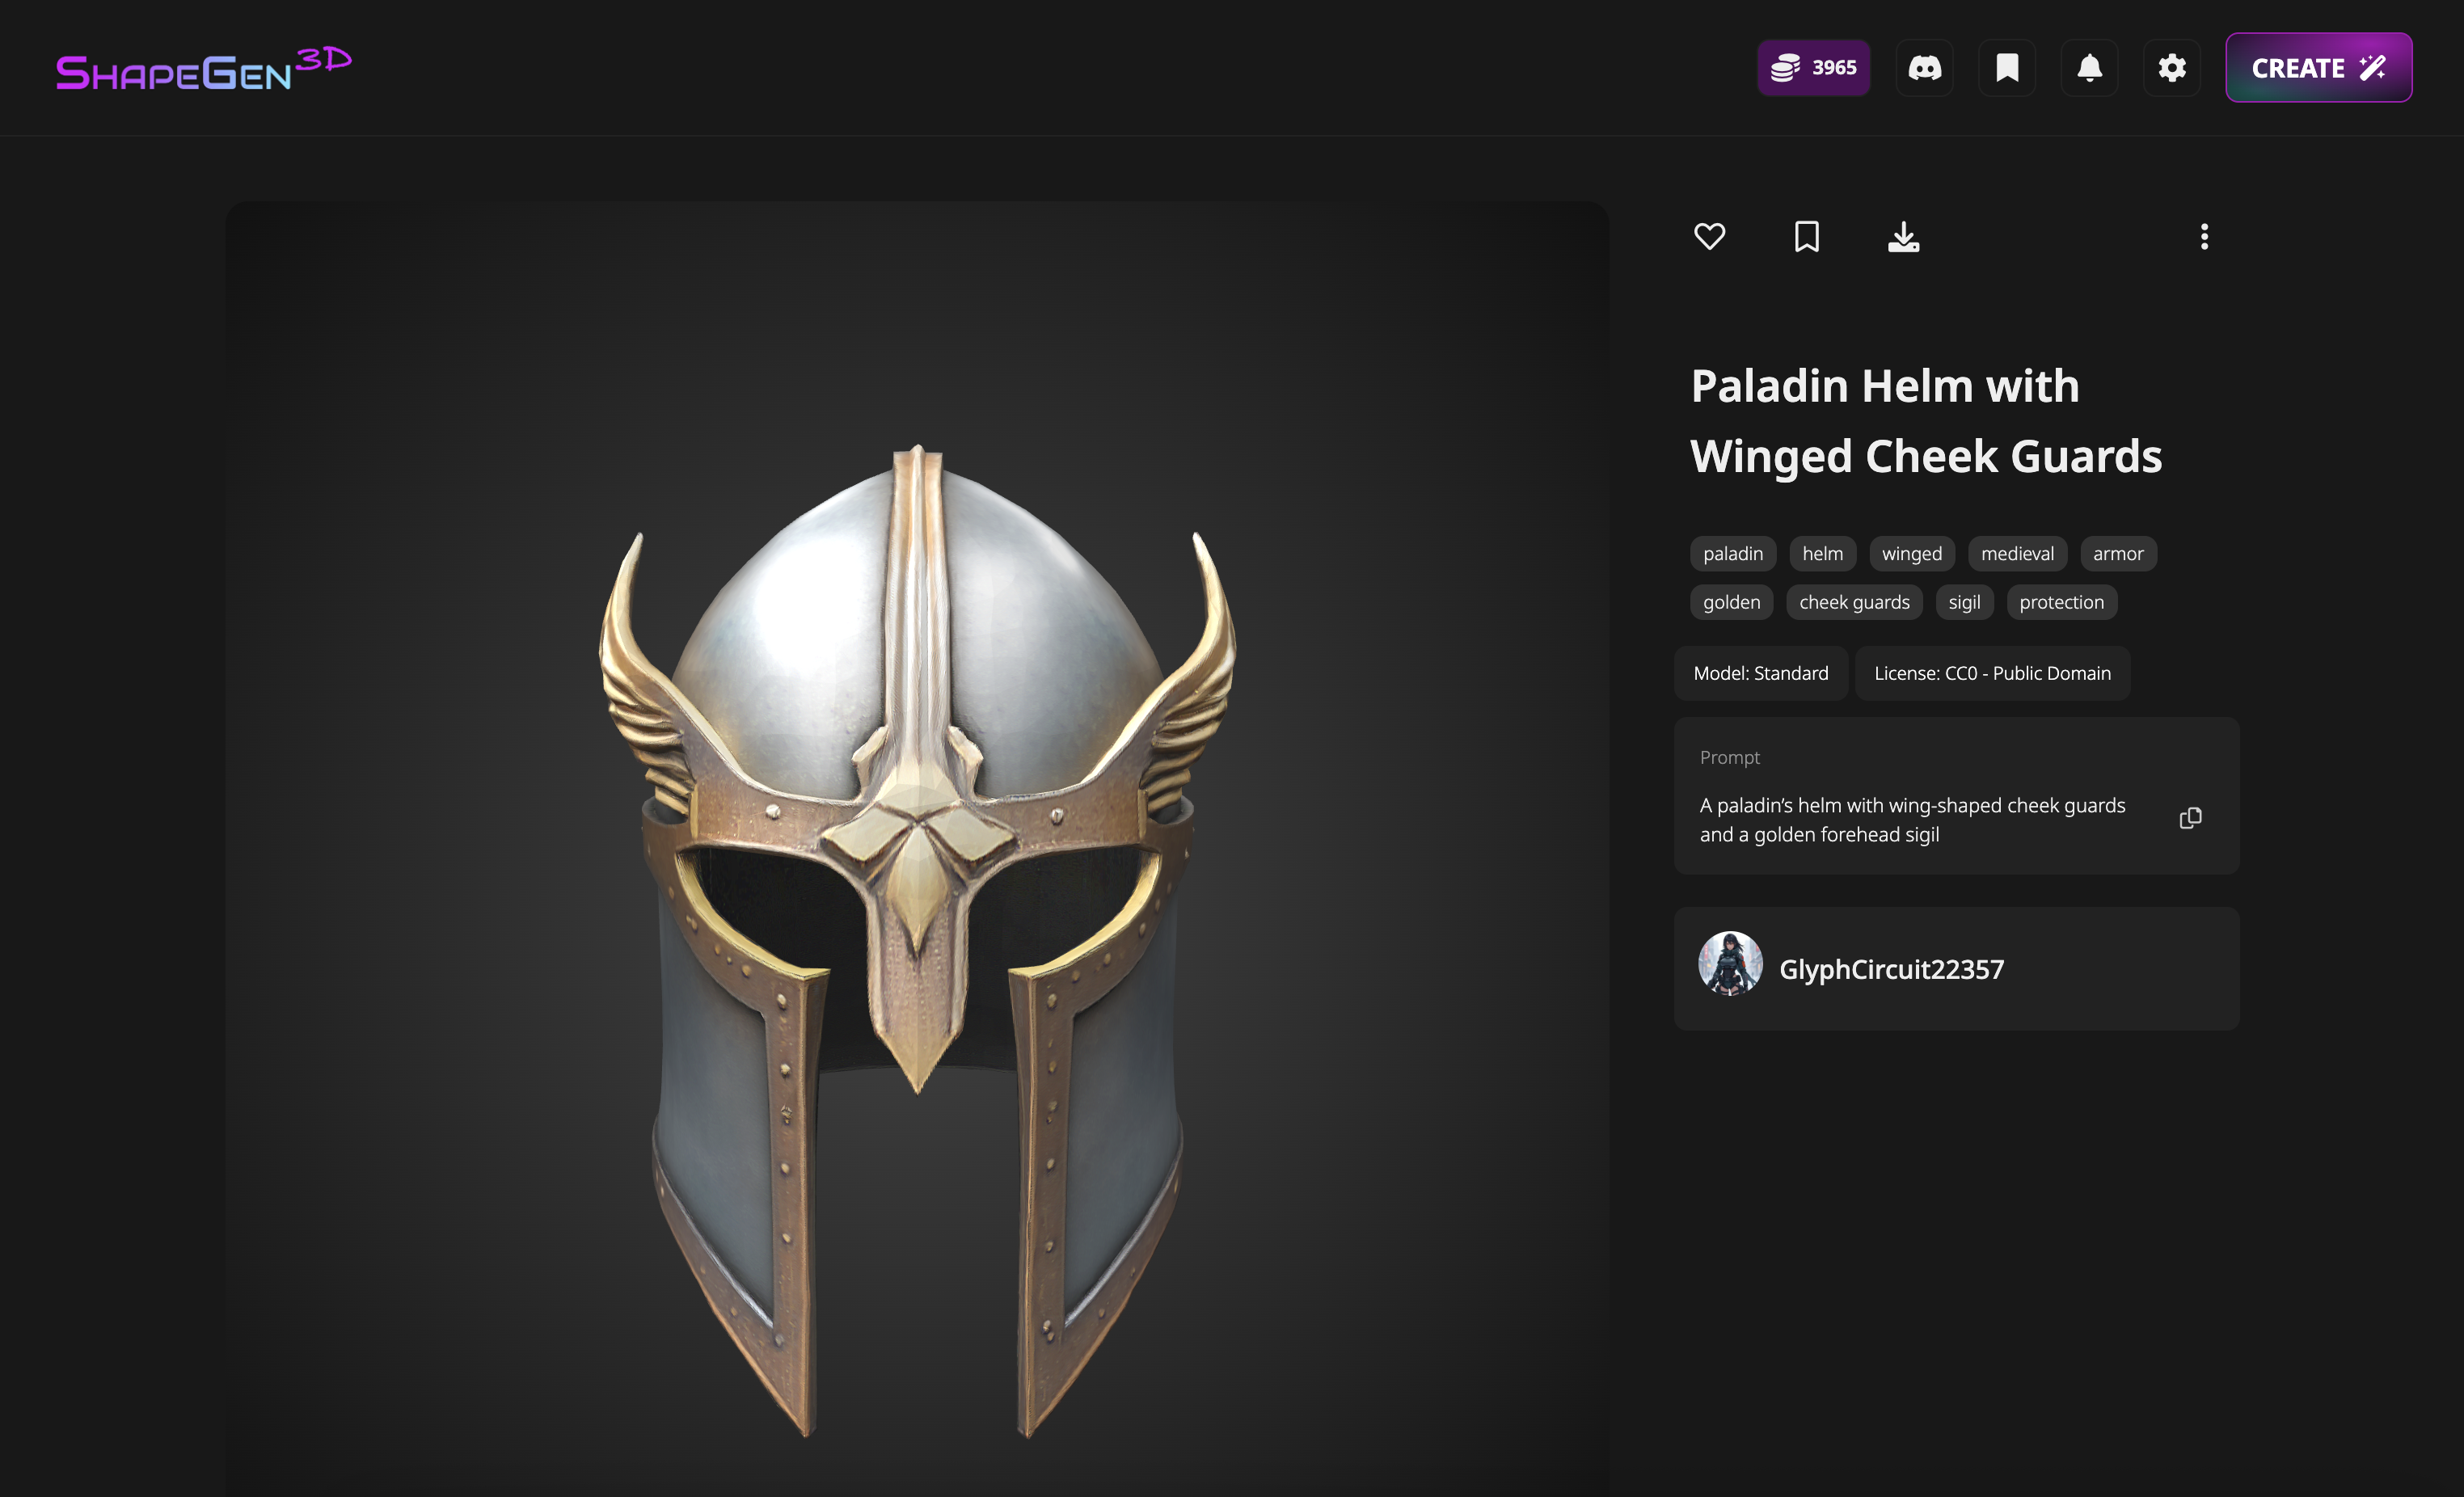2464x1497 pixels.
Task: Click the CREATE button
Action: pos(2317,68)
